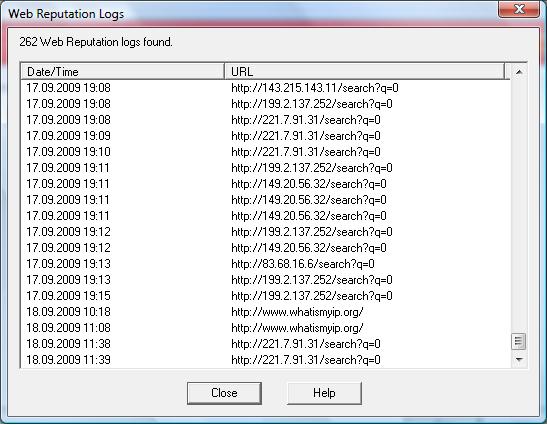The width and height of the screenshot is (547, 425).
Task: Select the 199.2.137.252 URL in the 19:12 row
Action: (312, 232)
